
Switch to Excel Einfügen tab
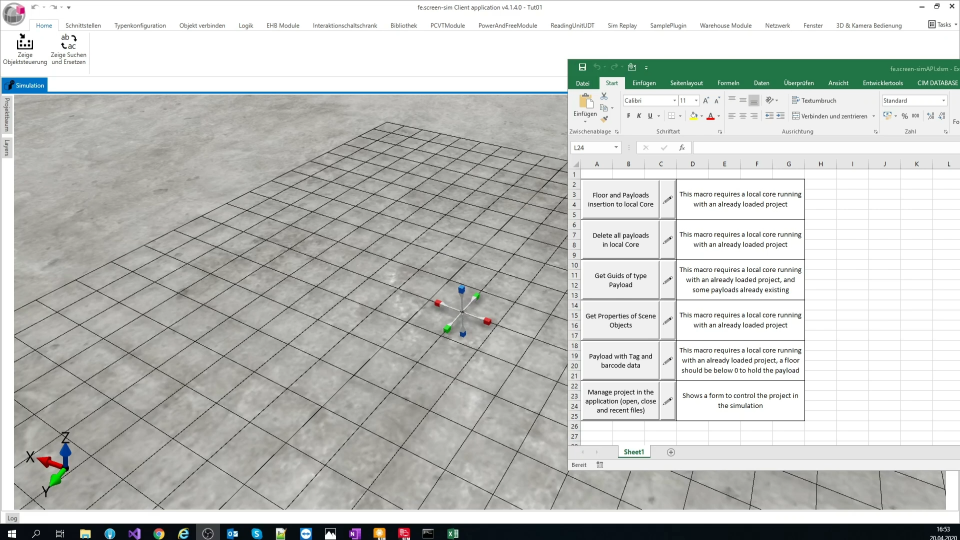click(x=644, y=83)
